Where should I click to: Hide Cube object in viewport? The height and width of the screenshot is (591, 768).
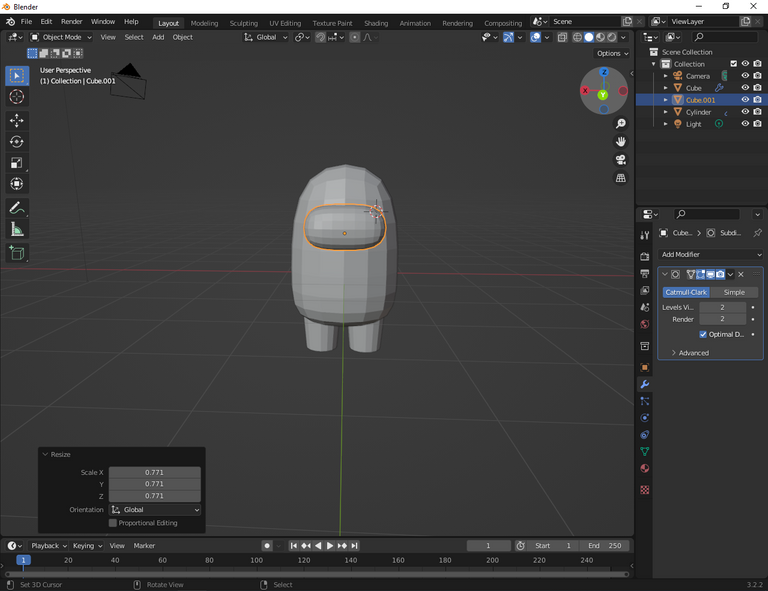click(x=745, y=88)
